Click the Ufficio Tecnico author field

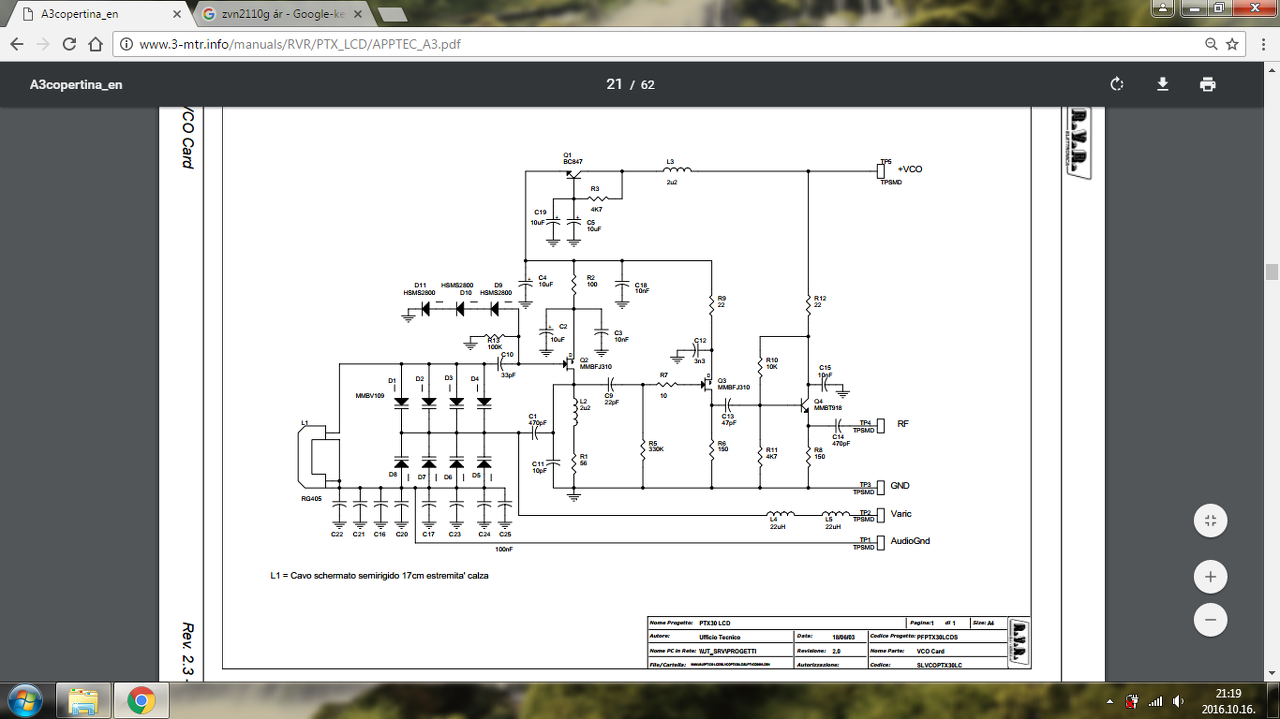(720, 636)
